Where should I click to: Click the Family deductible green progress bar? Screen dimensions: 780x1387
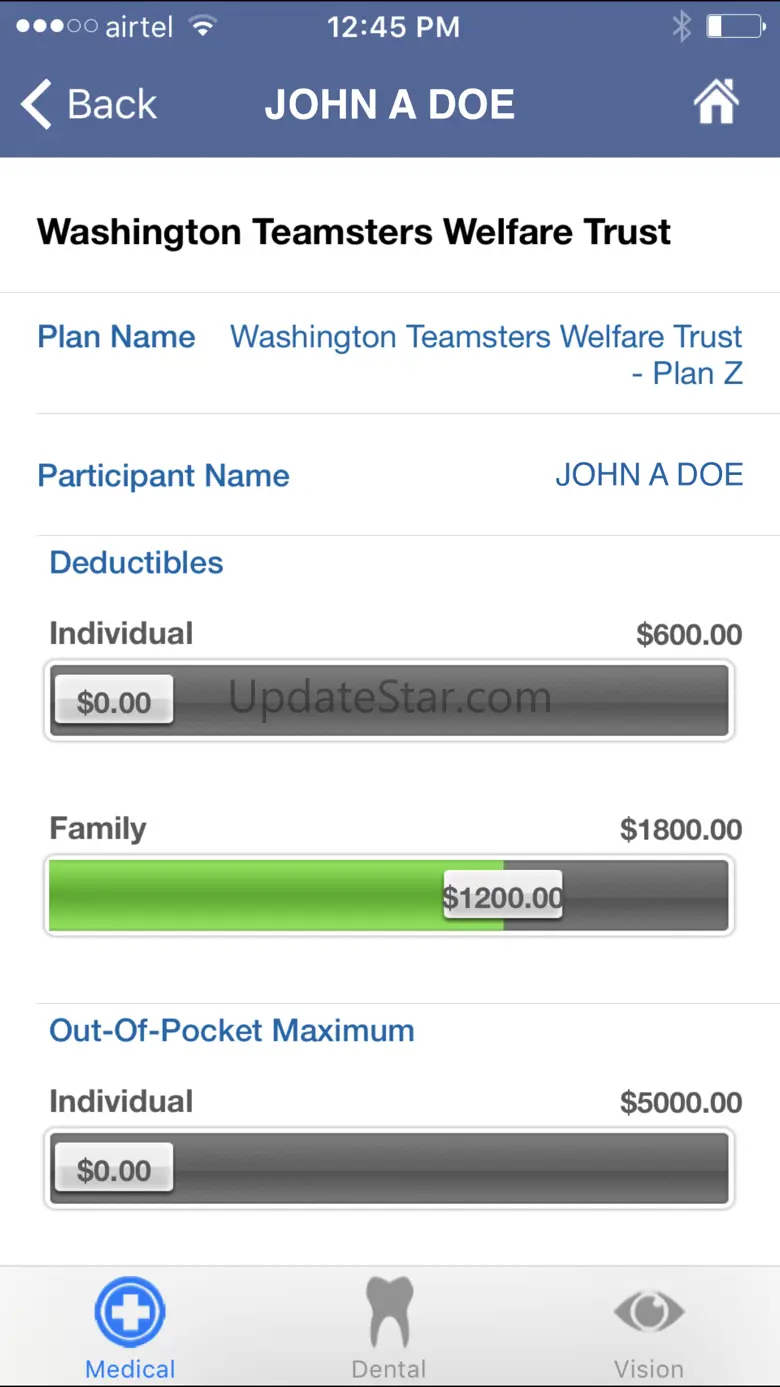[389, 895]
